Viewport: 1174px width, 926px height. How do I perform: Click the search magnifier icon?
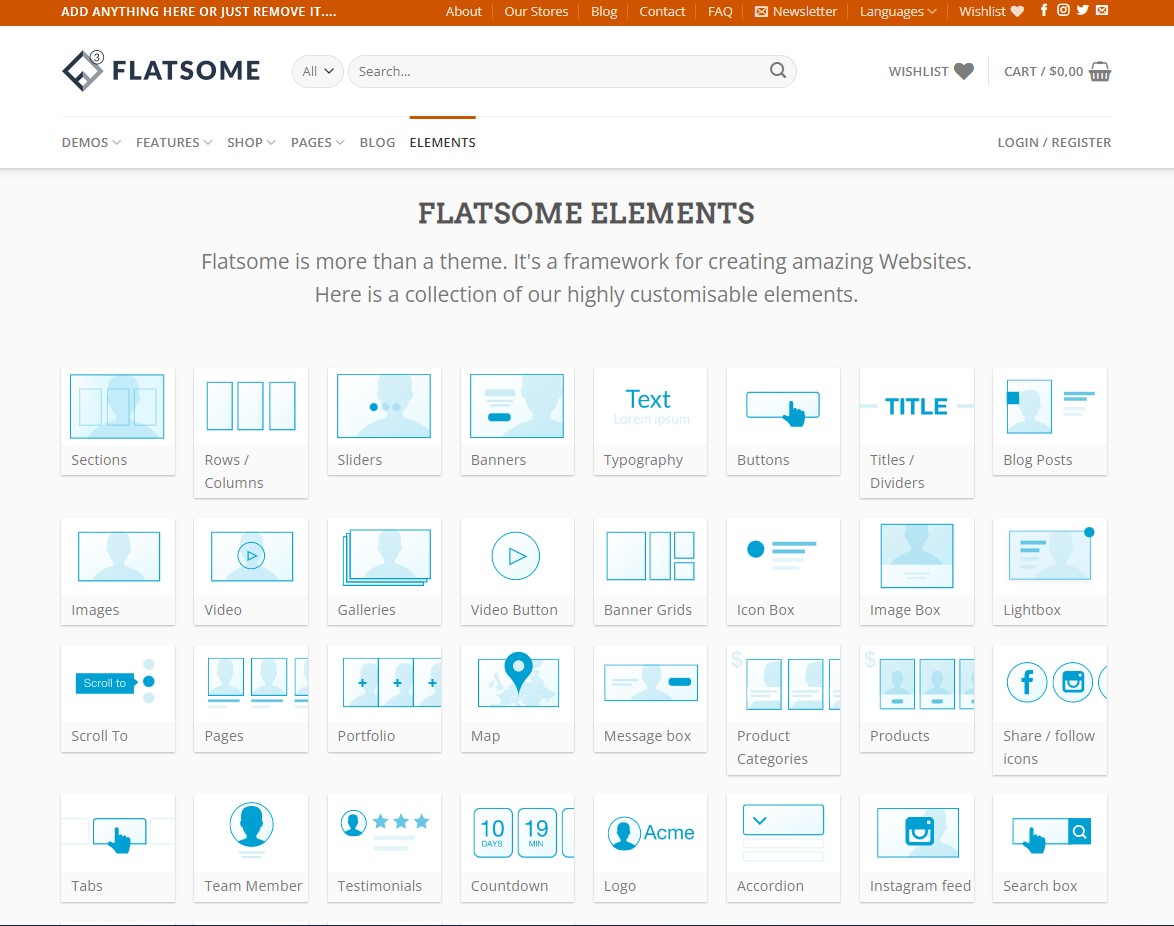pos(778,70)
